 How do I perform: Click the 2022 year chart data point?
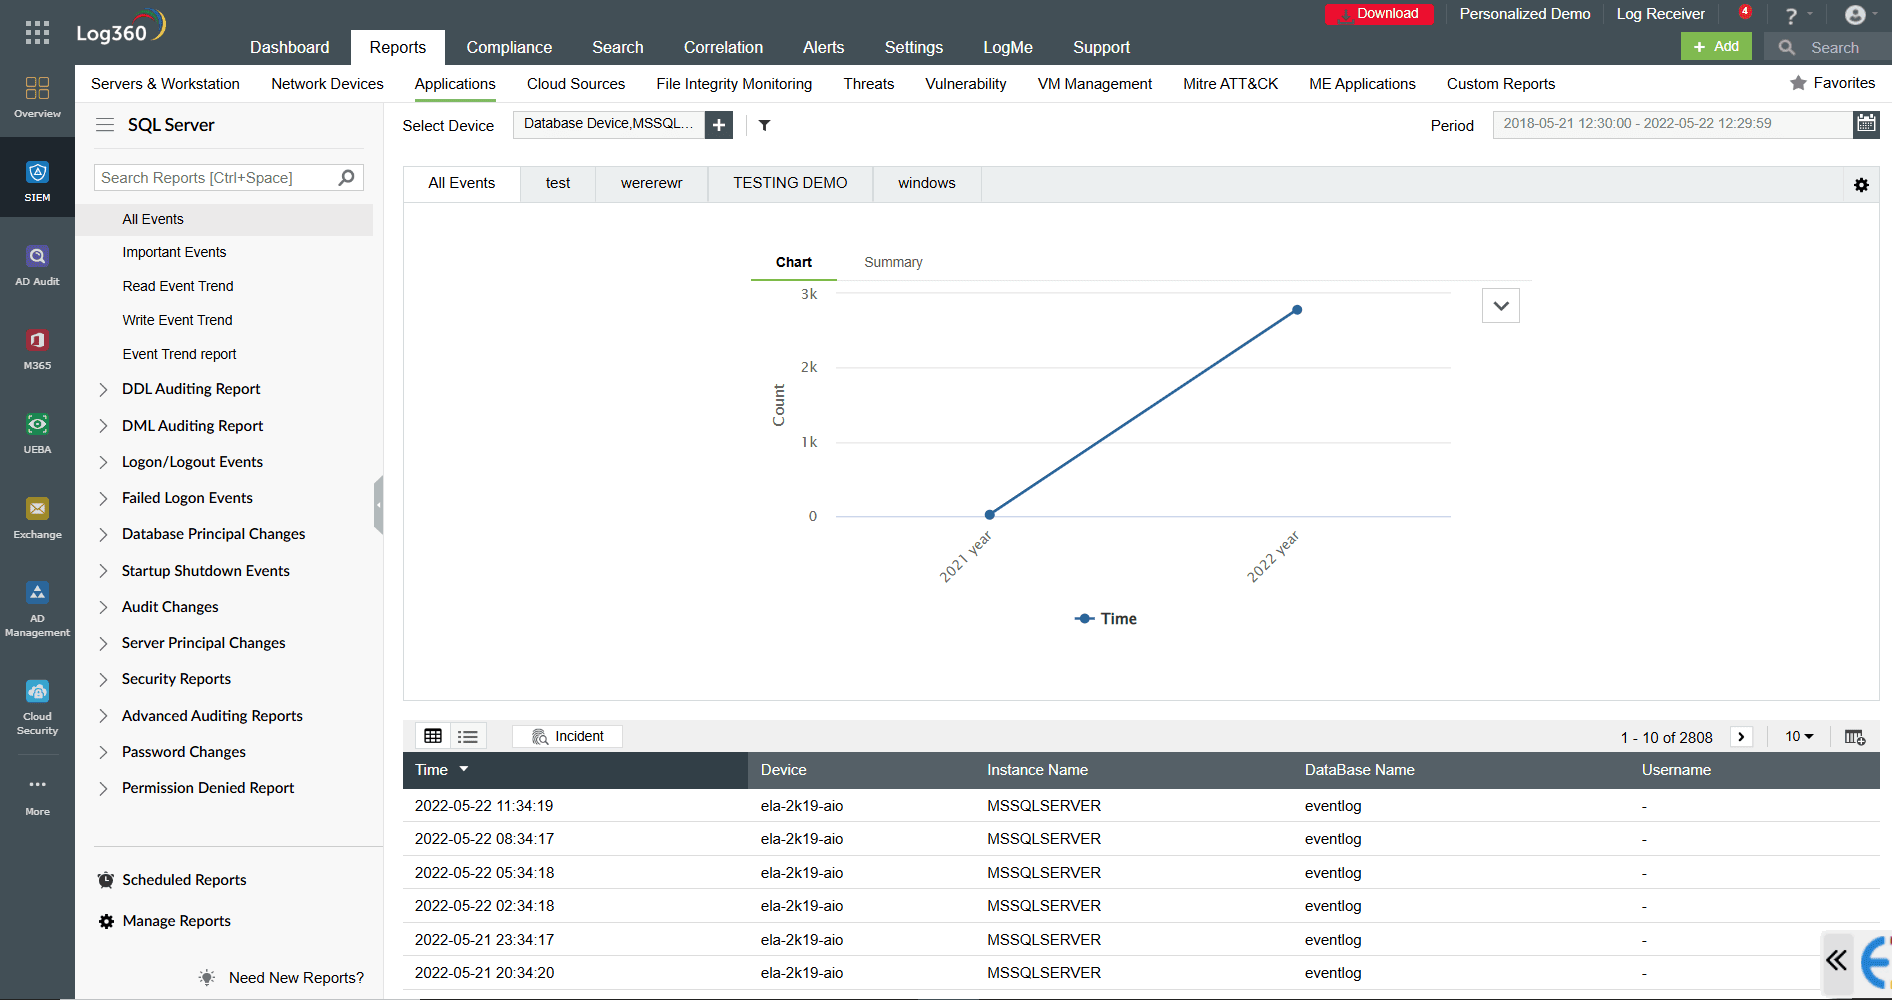pyautogui.click(x=1297, y=310)
